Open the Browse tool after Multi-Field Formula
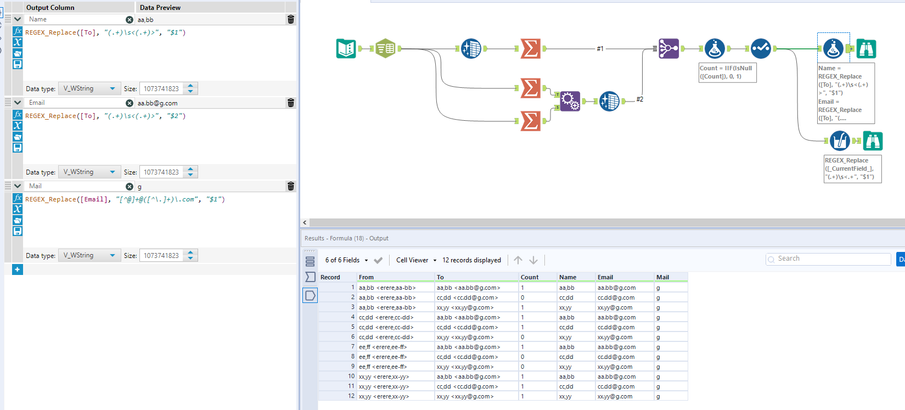The width and height of the screenshot is (905, 410). [872, 141]
